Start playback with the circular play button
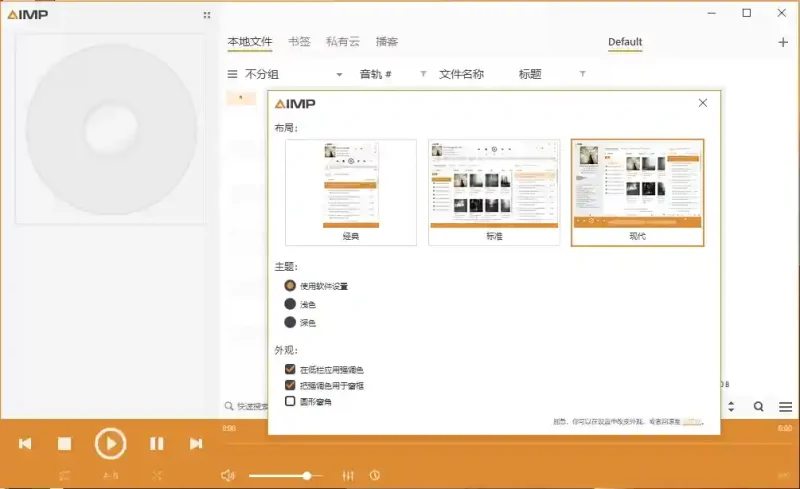This screenshot has height=489, width=800. click(x=110, y=444)
